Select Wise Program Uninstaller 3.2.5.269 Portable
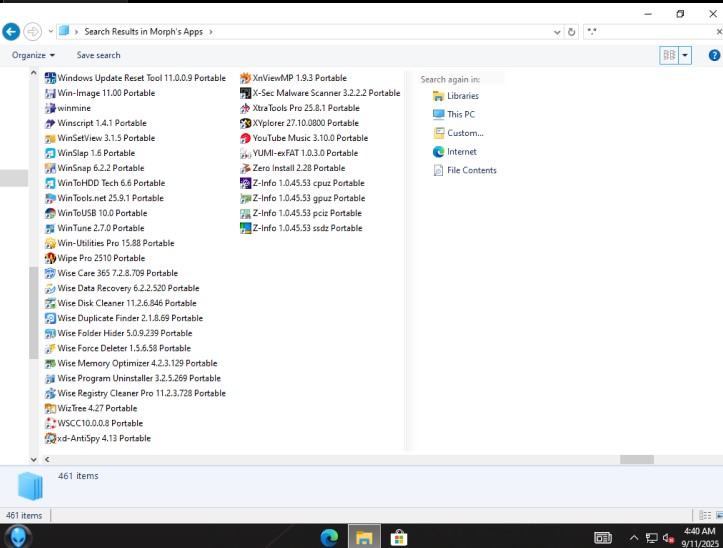The width and height of the screenshot is (723, 548). [133, 378]
